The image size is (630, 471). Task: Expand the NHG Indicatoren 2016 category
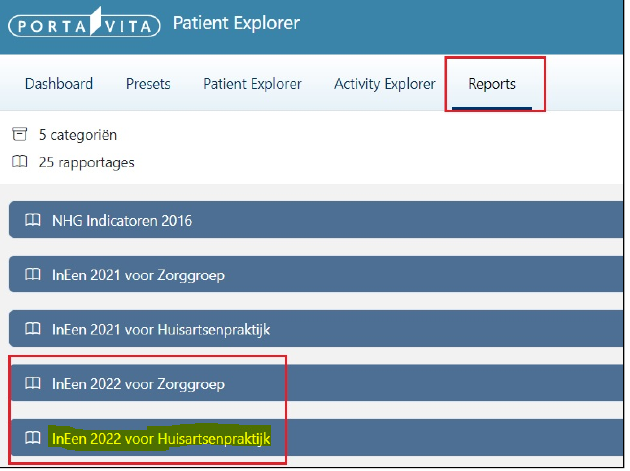click(122, 220)
